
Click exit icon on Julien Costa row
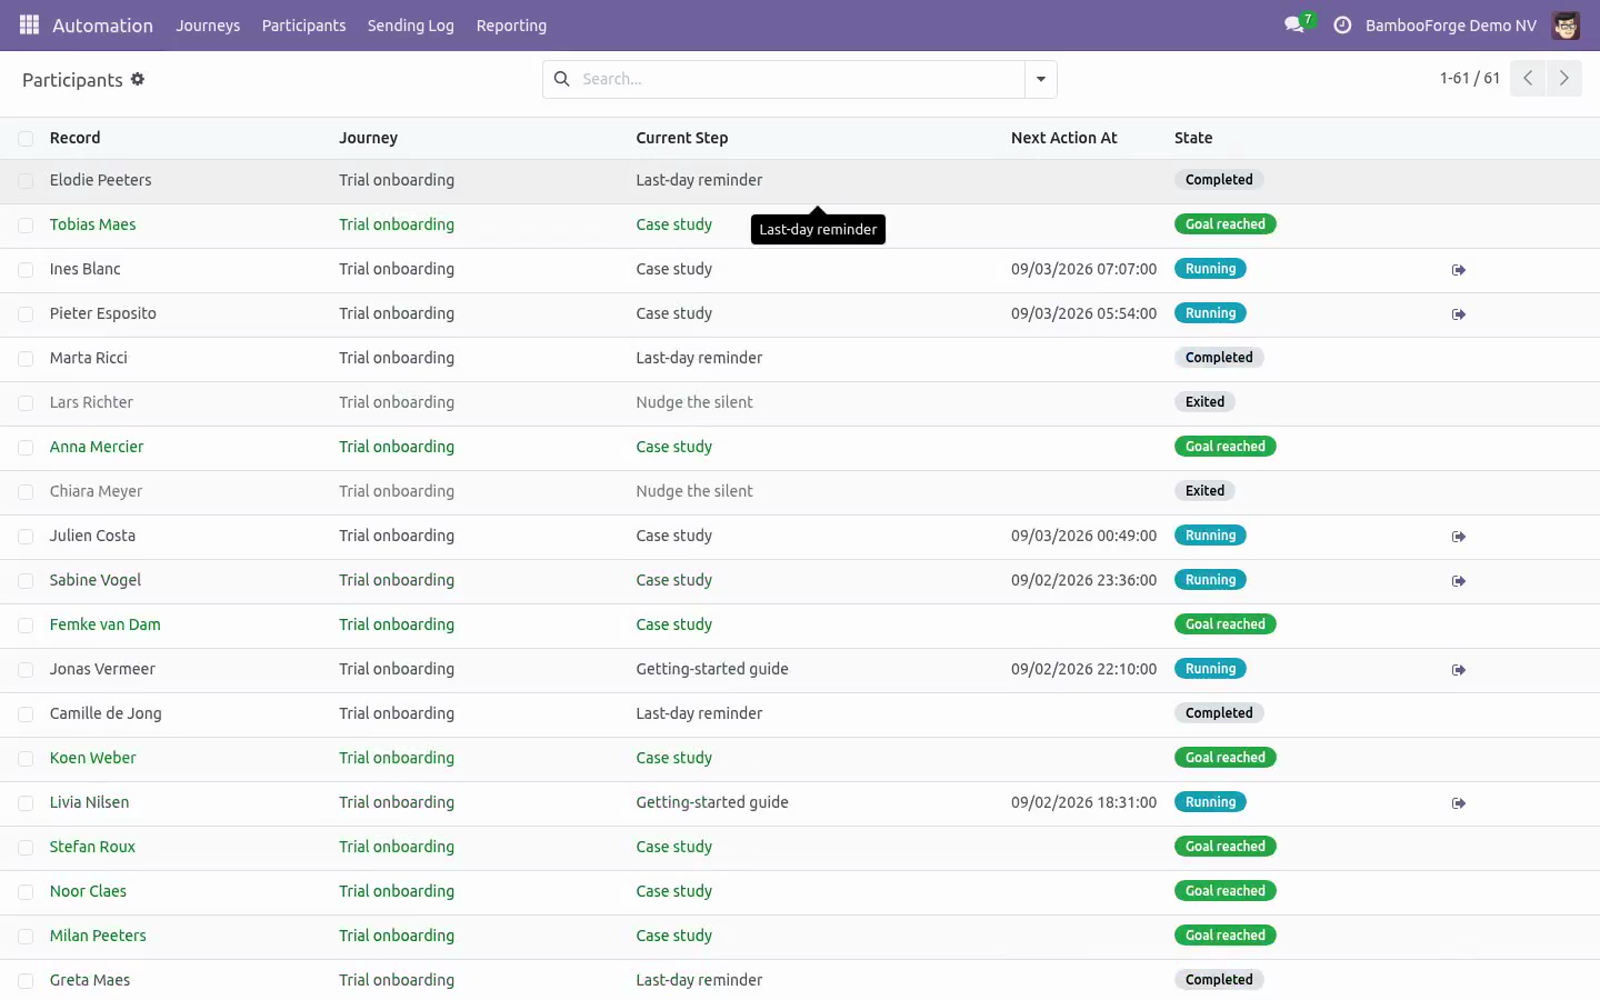coord(1459,537)
